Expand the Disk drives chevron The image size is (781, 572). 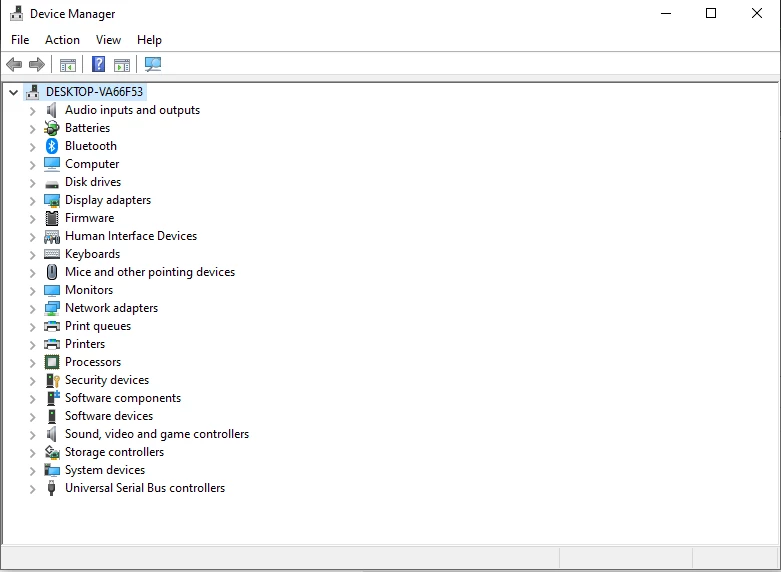click(32, 182)
